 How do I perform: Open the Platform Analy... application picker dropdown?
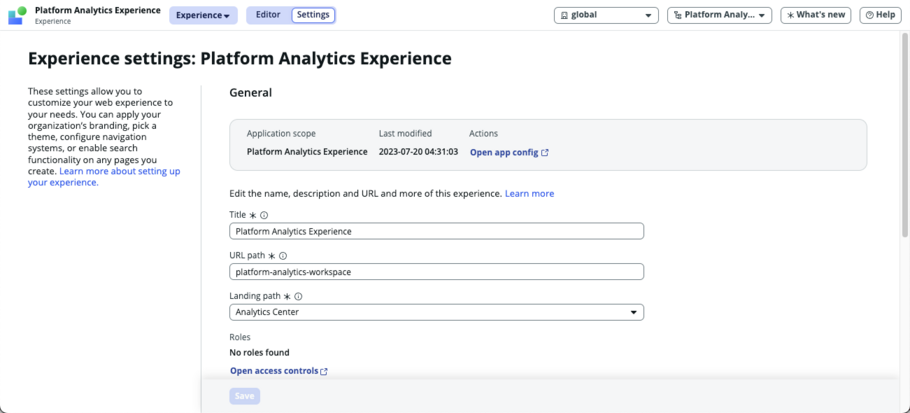click(x=719, y=15)
